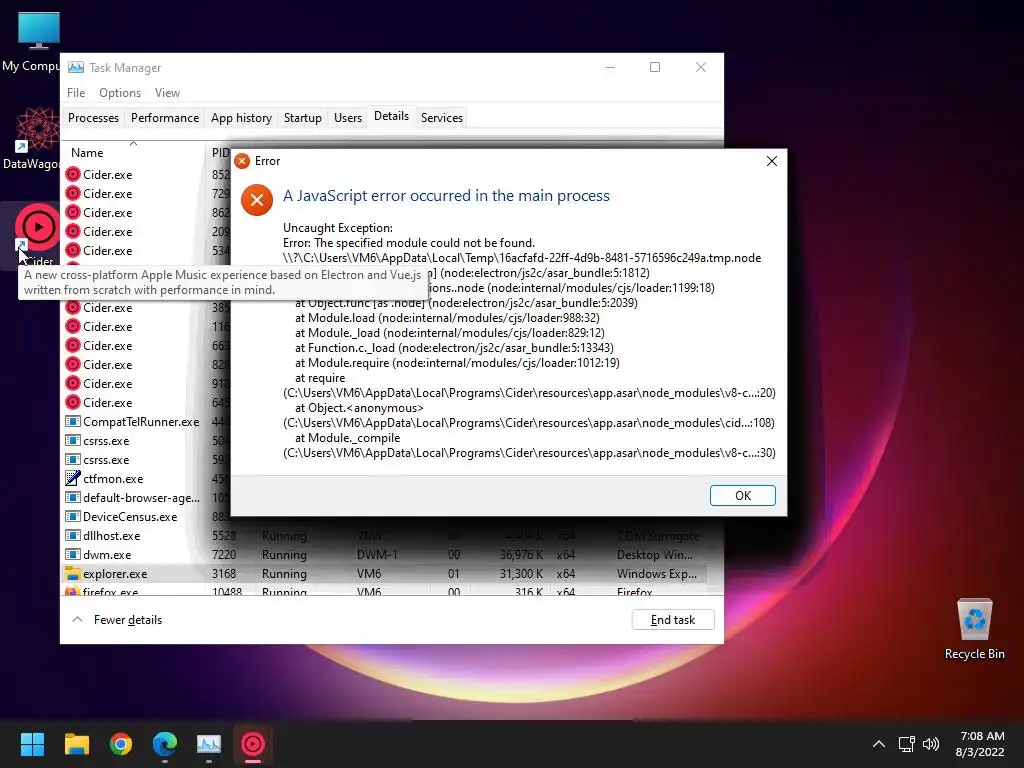Switch to the App history tab
Image resolution: width=1024 pixels, height=768 pixels.
tap(241, 118)
